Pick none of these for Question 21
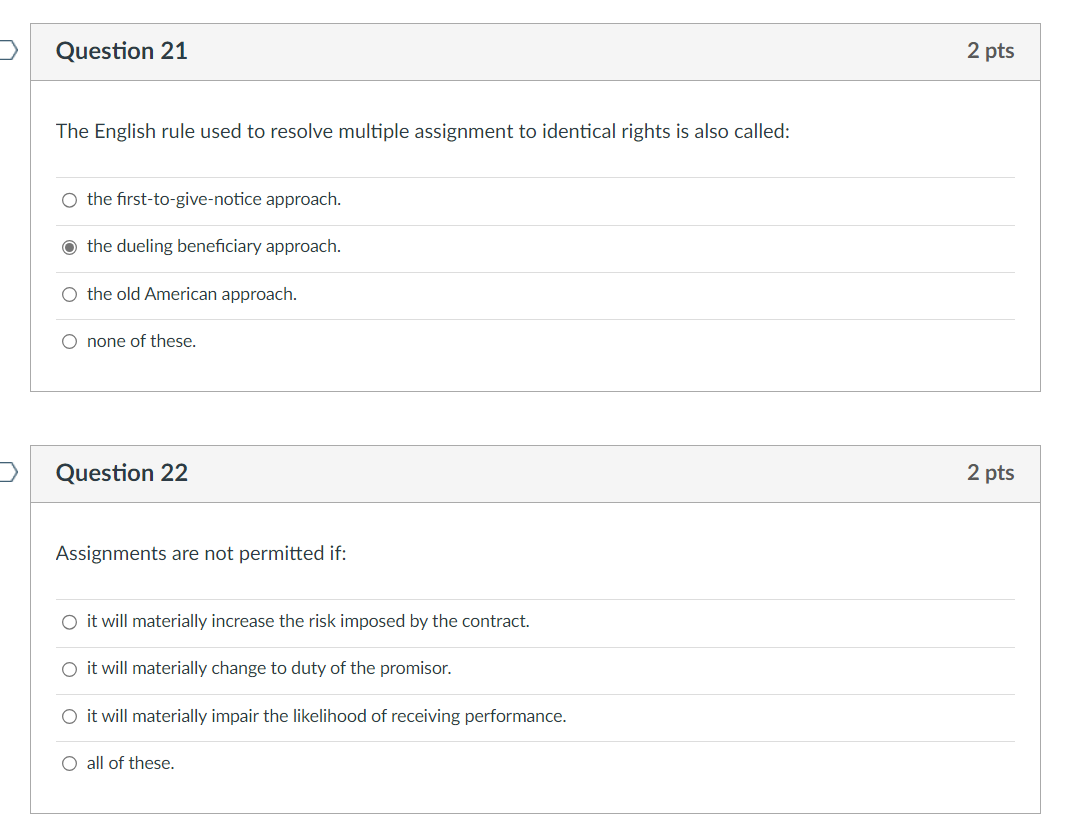This screenshot has width=1088, height=837. tap(69, 341)
